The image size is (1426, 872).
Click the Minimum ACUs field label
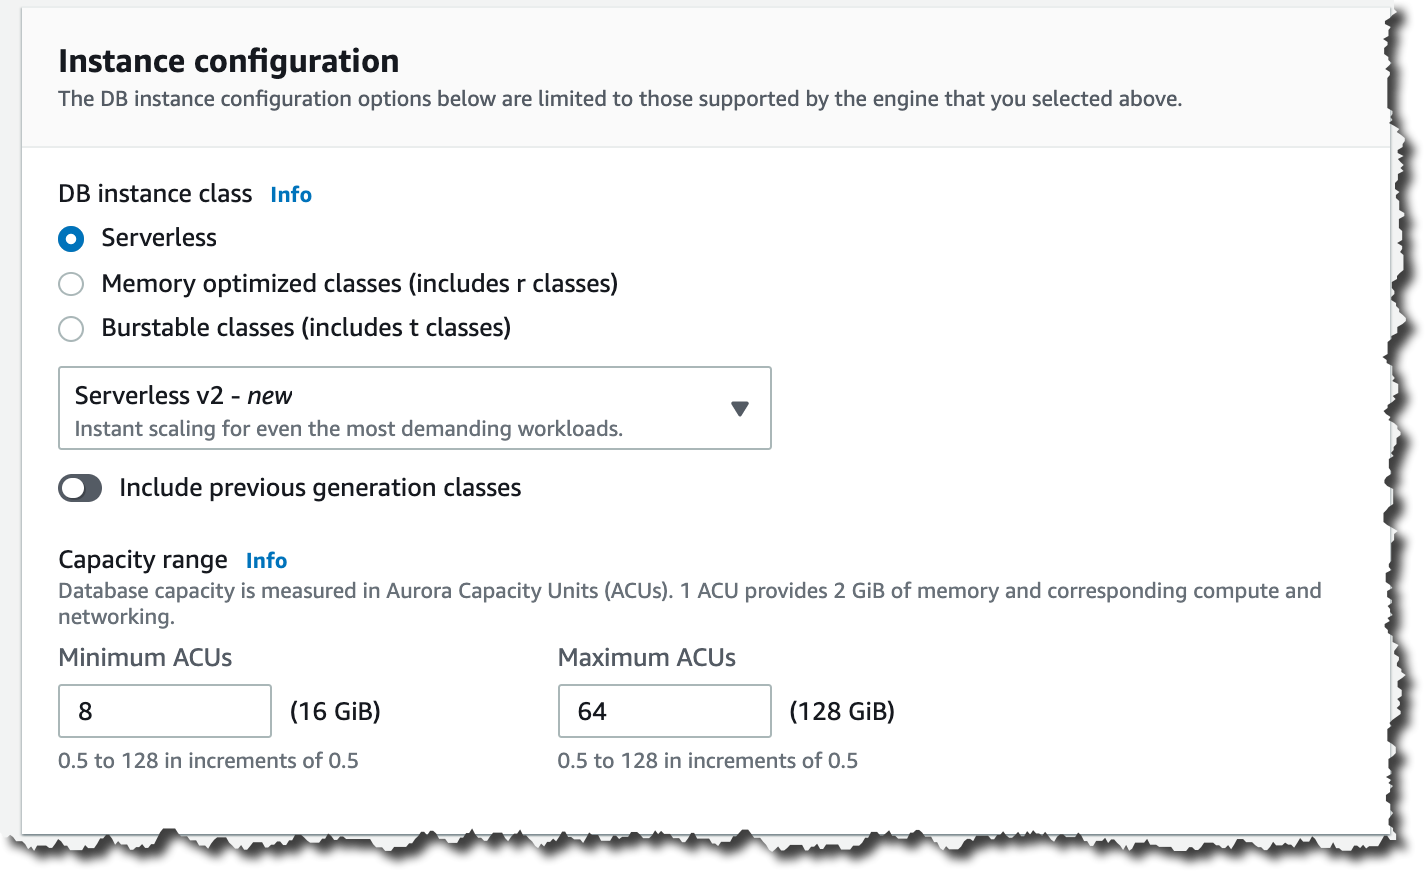point(145,658)
